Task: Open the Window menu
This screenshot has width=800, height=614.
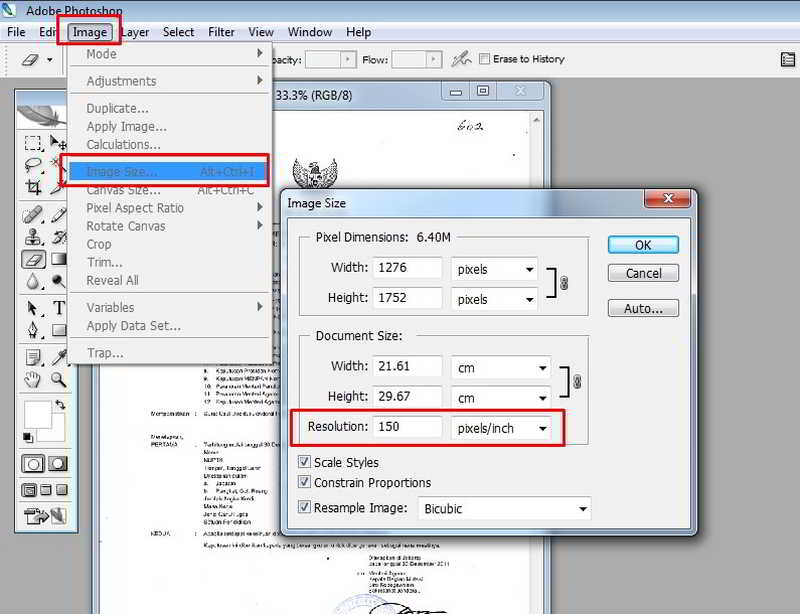Action: (x=310, y=32)
